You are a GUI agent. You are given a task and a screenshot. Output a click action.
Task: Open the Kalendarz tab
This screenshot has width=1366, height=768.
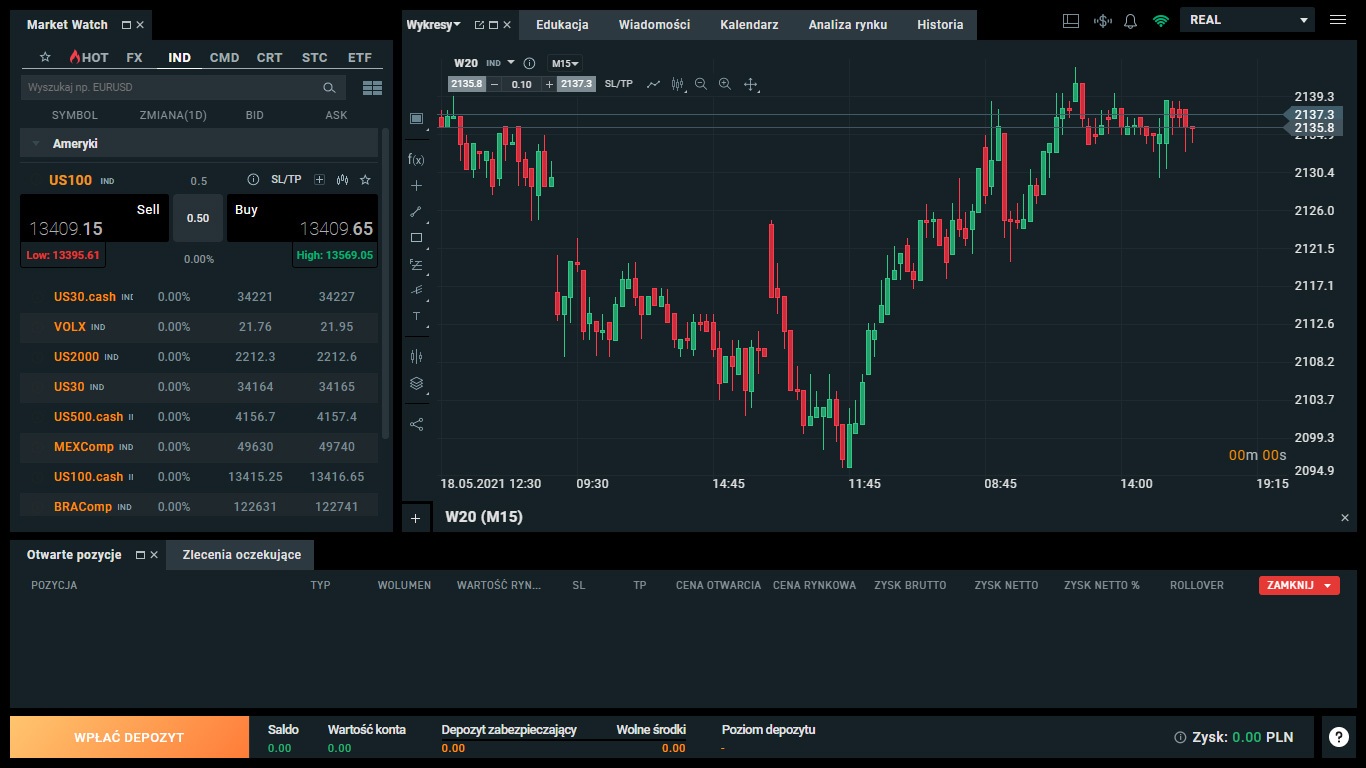pos(749,24)
